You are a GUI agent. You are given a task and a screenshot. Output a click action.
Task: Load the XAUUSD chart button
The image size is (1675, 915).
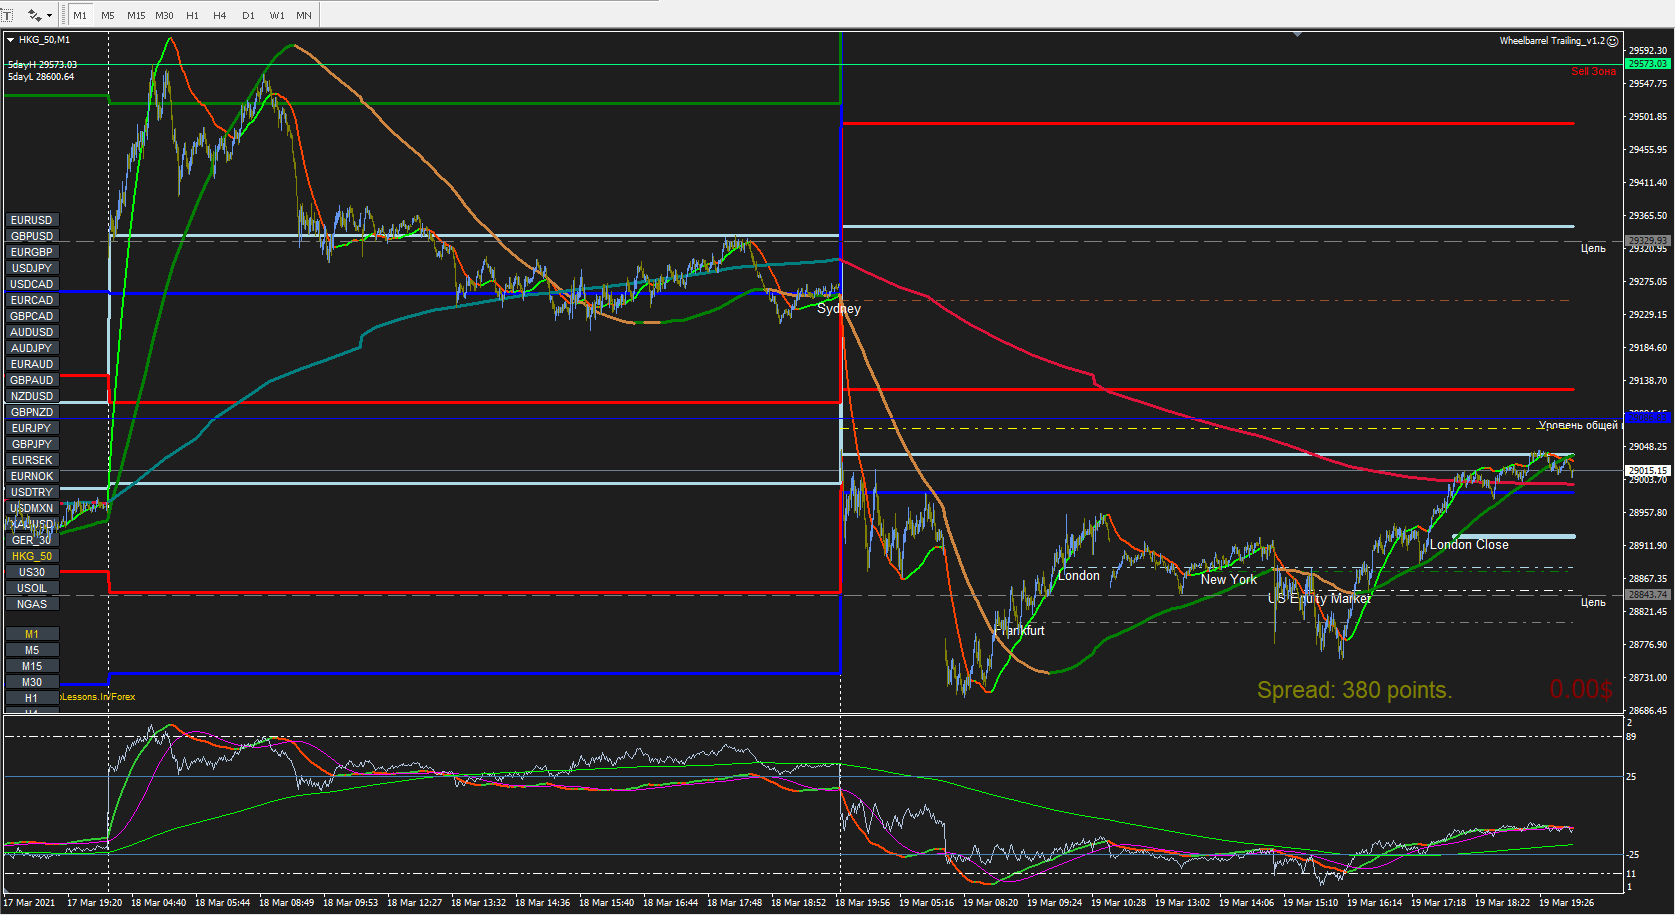click(32, 524)
